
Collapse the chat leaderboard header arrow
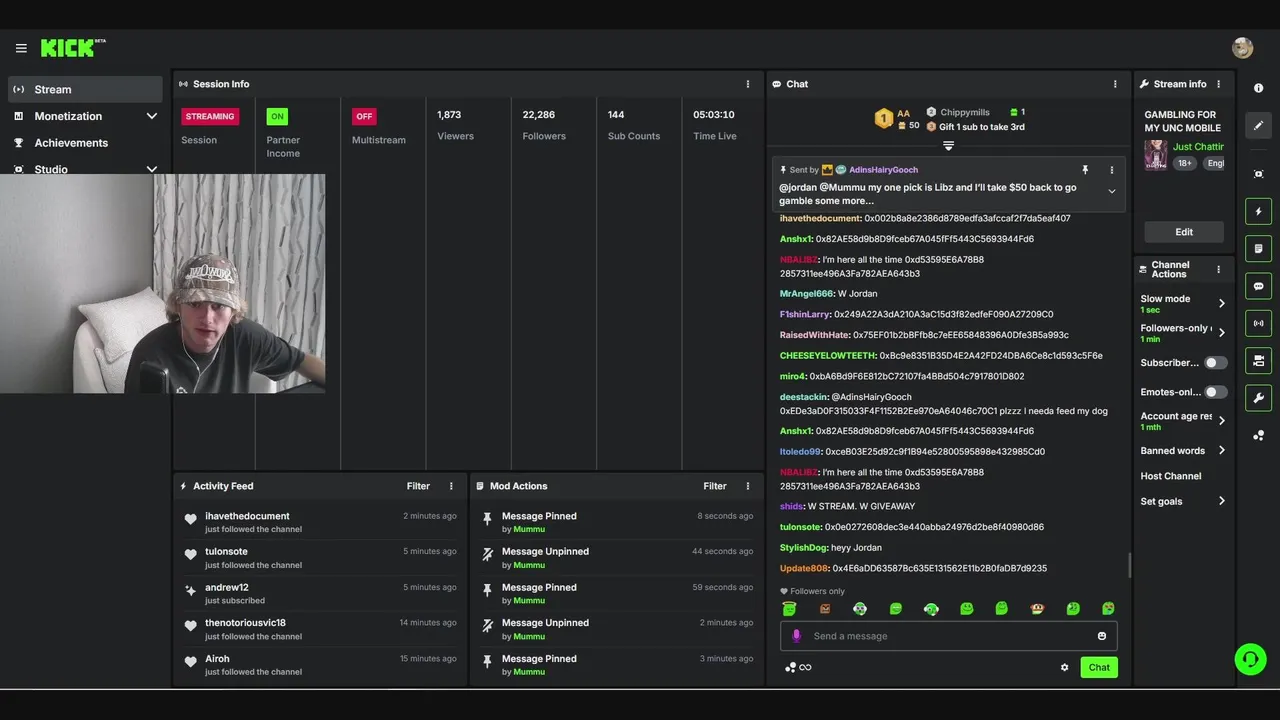[x=948, y=146]
